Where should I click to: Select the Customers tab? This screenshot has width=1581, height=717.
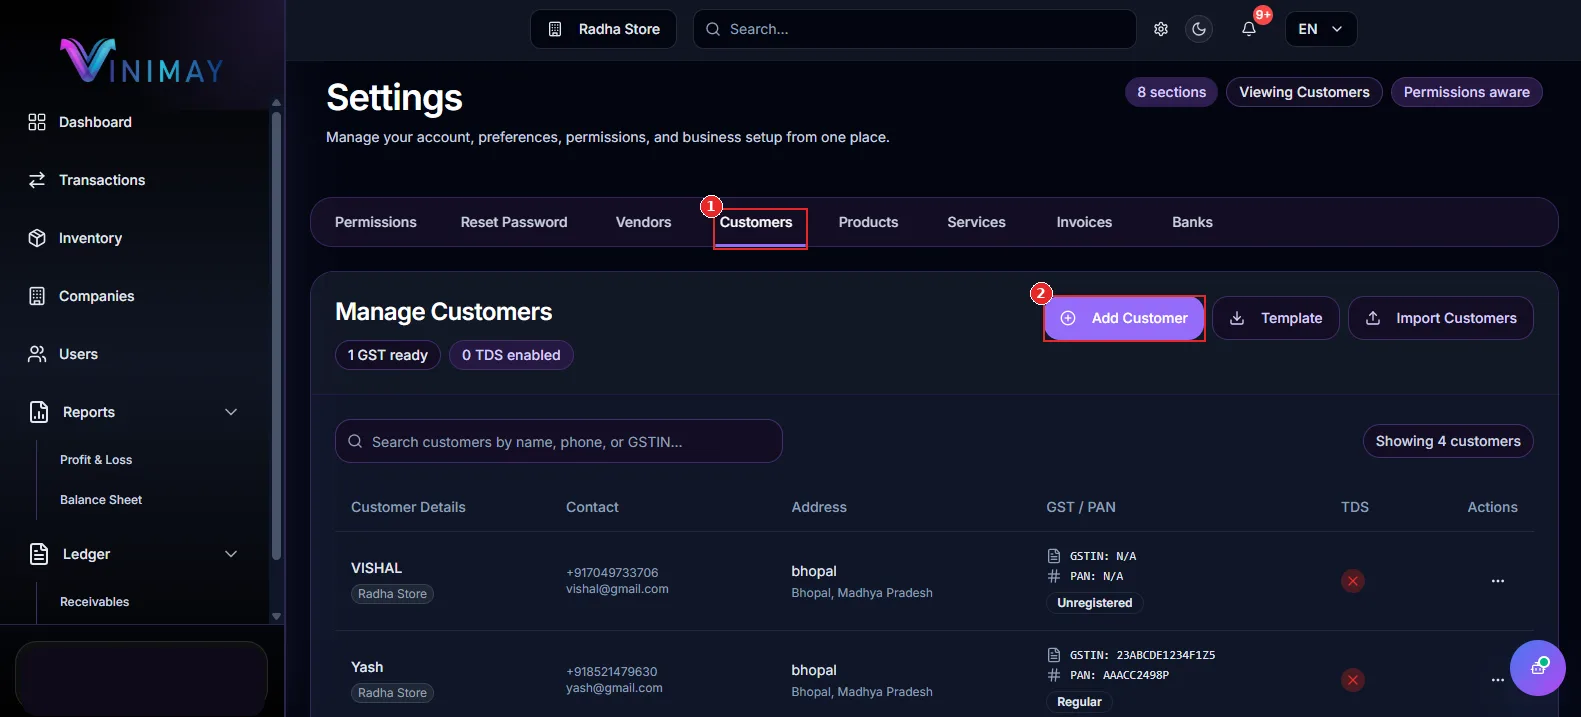pos(756,223)
